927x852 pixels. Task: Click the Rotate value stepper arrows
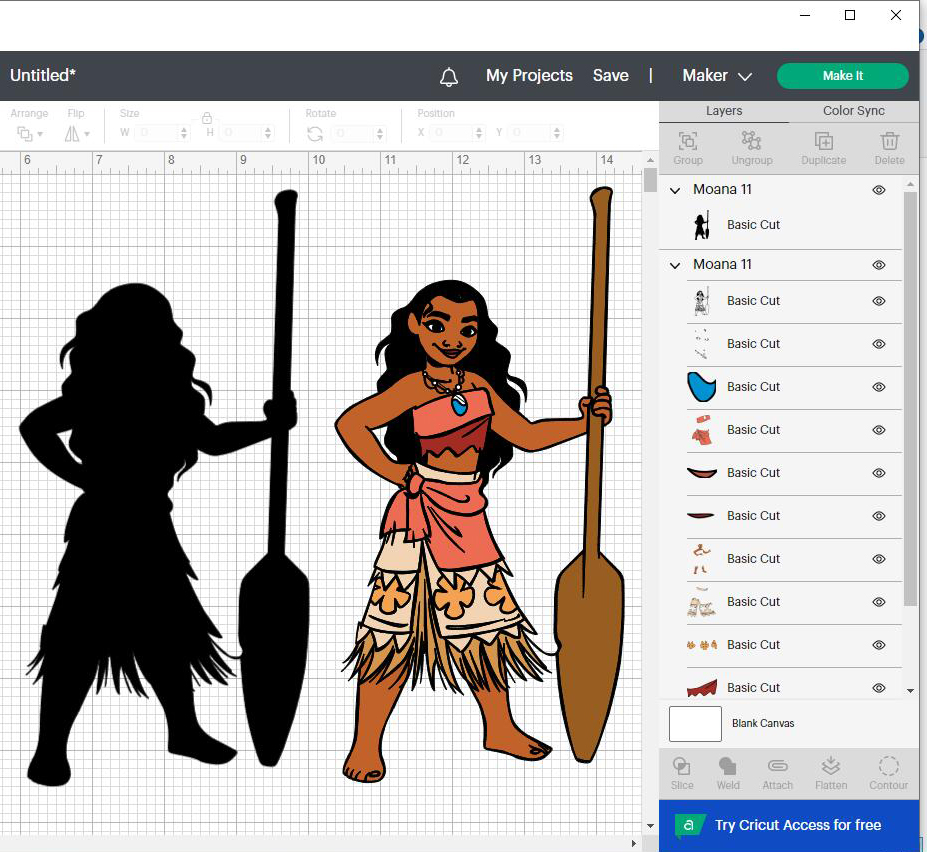point(380,133)
